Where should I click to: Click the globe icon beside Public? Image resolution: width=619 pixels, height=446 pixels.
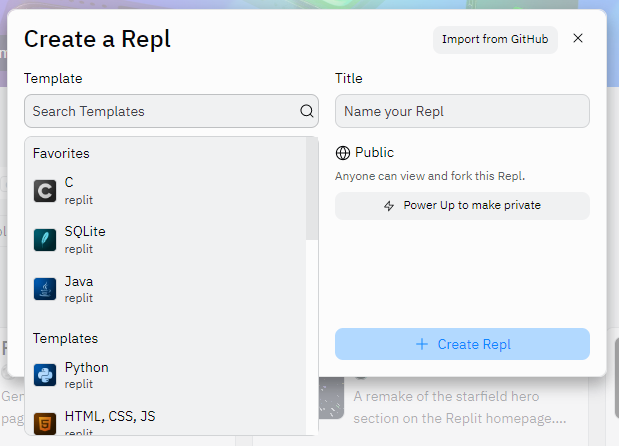tap(343, 153)
